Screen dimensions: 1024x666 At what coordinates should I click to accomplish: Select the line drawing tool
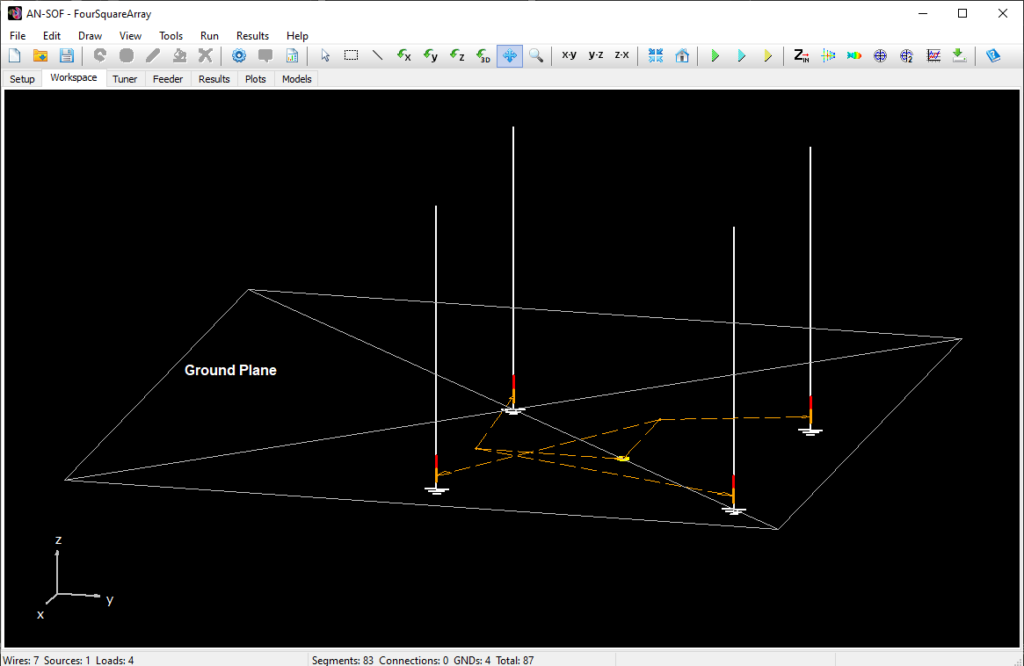[377, 55]
